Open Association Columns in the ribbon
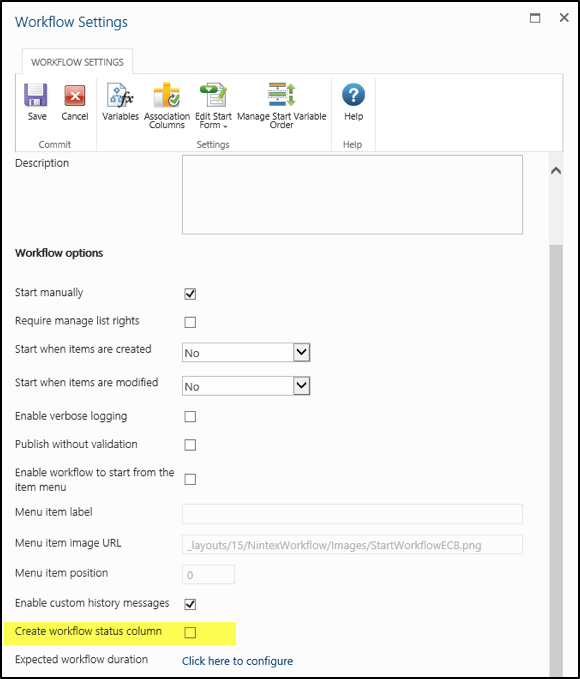 pos(167,95)
